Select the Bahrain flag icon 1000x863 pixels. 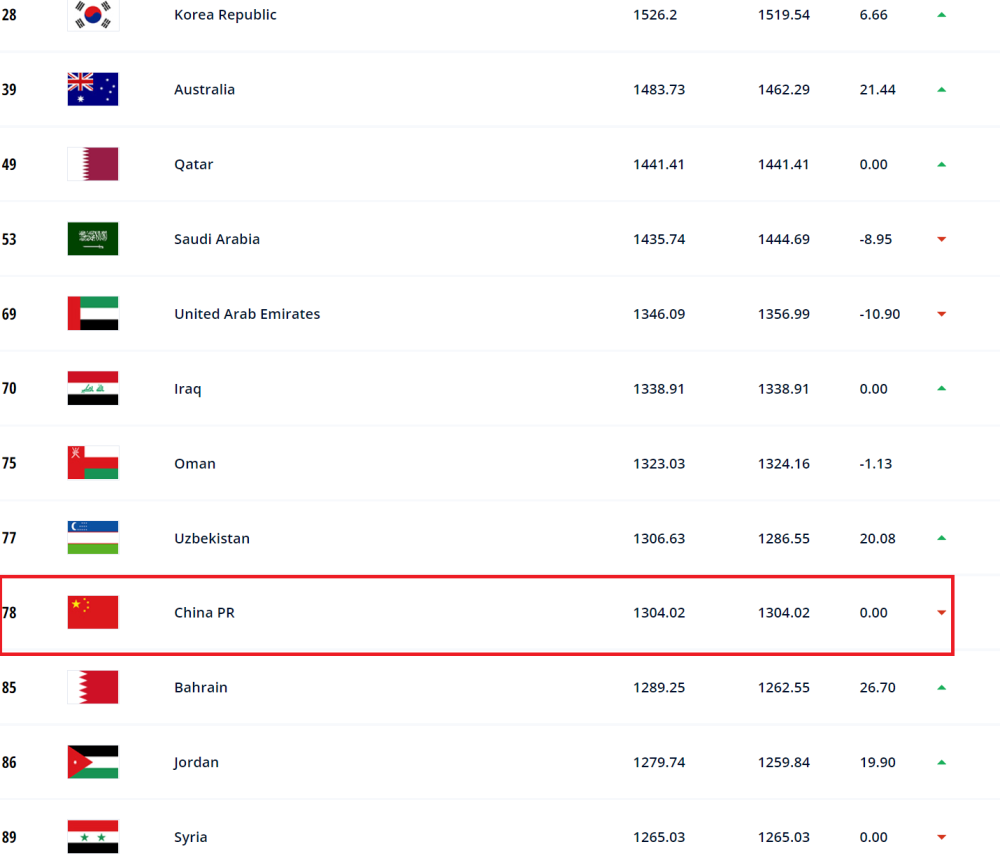coord(93,687)
